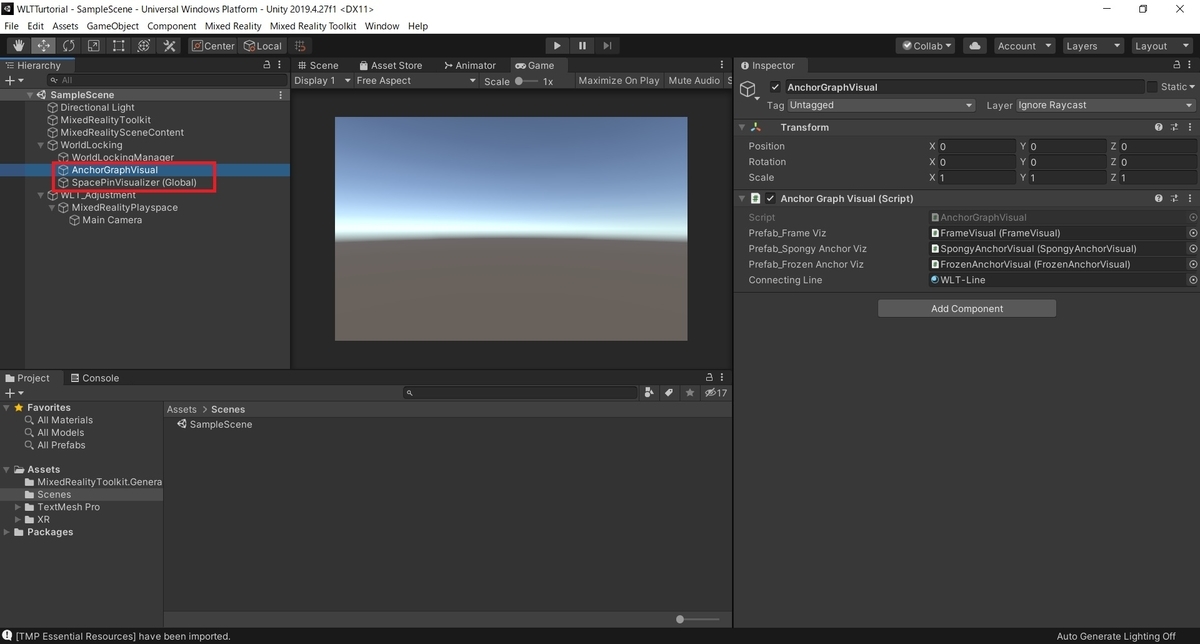Open object picker for Connecting Line

(x=1192, y=280)
